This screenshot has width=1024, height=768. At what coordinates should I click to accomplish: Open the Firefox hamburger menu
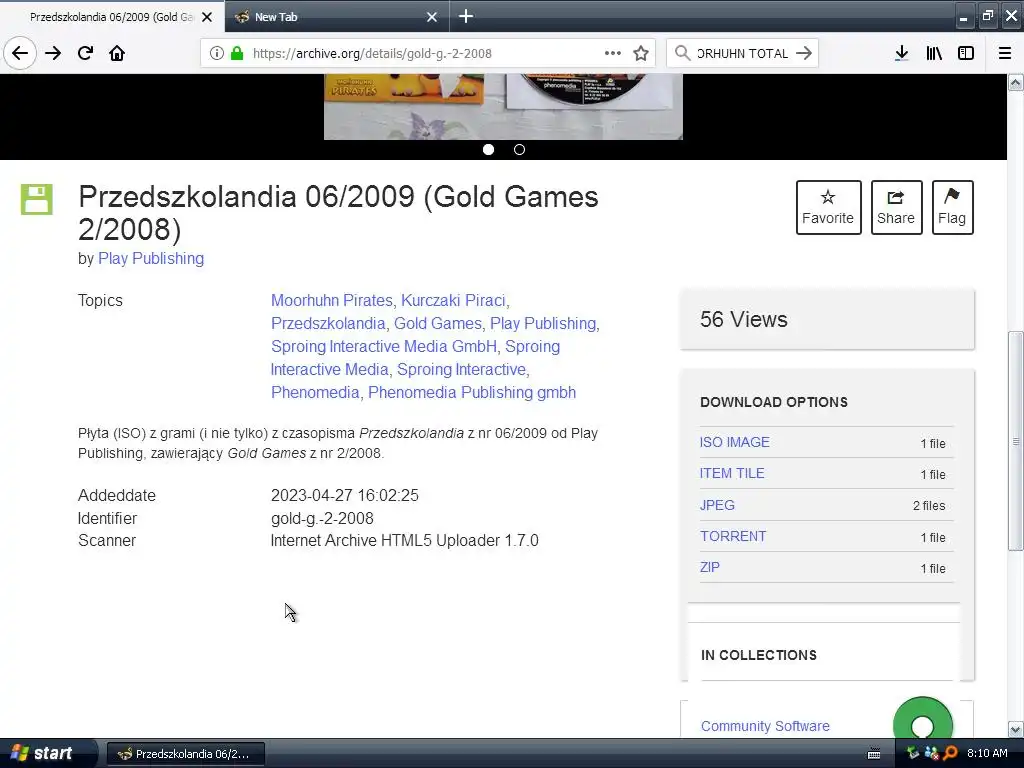click(x=1005, y=54)
